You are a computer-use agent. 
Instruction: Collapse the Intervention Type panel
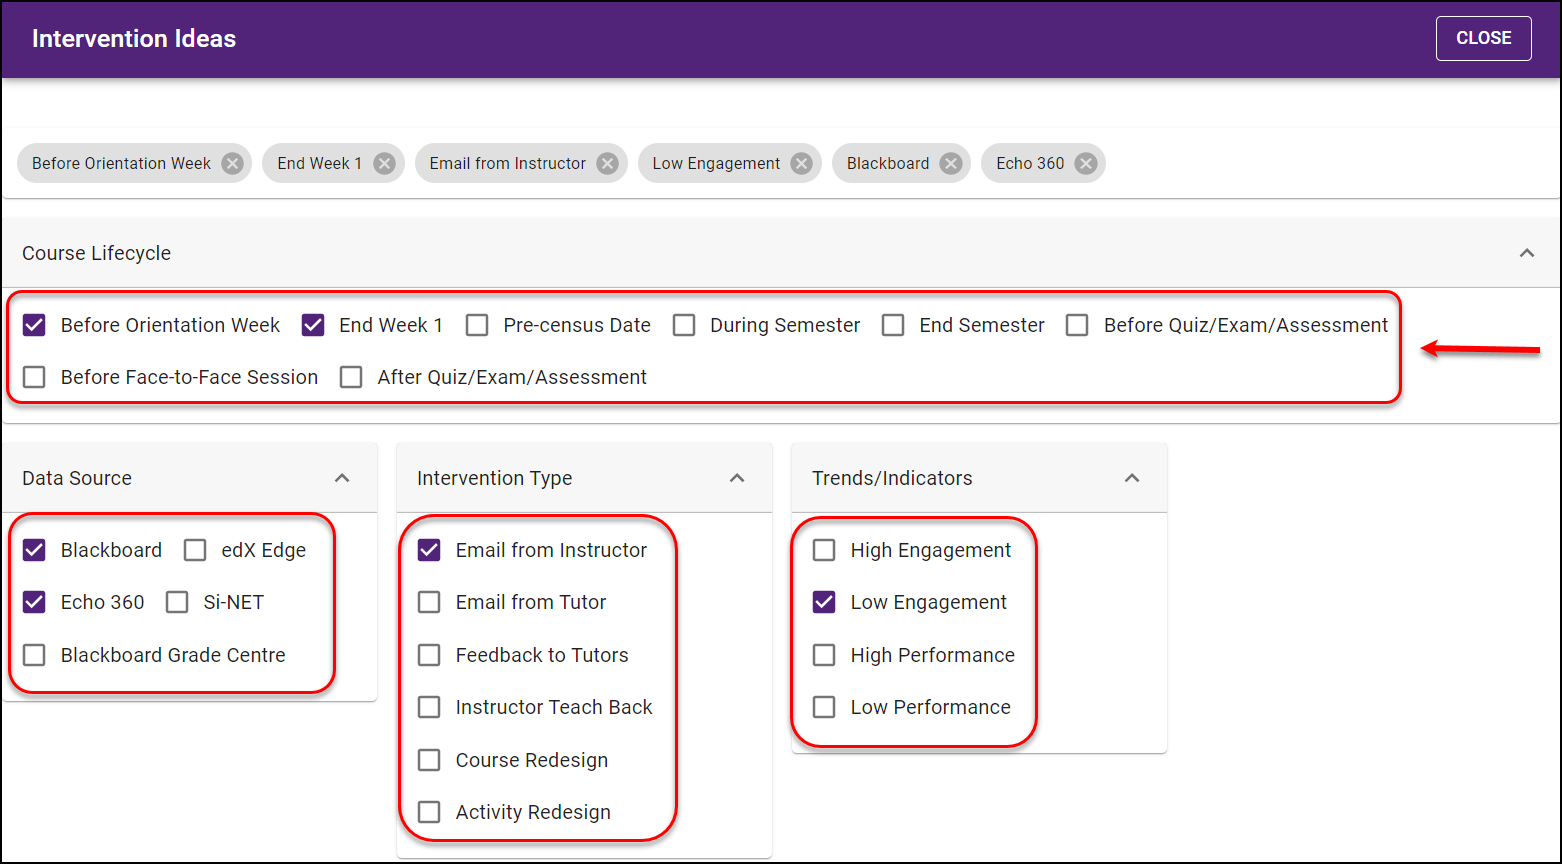tap(737, 478)
